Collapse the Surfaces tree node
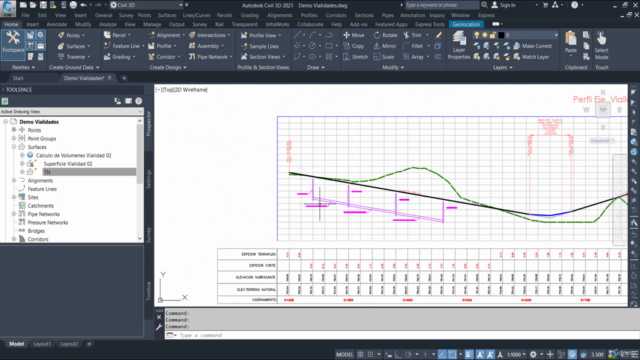 [x=14, y=147]
